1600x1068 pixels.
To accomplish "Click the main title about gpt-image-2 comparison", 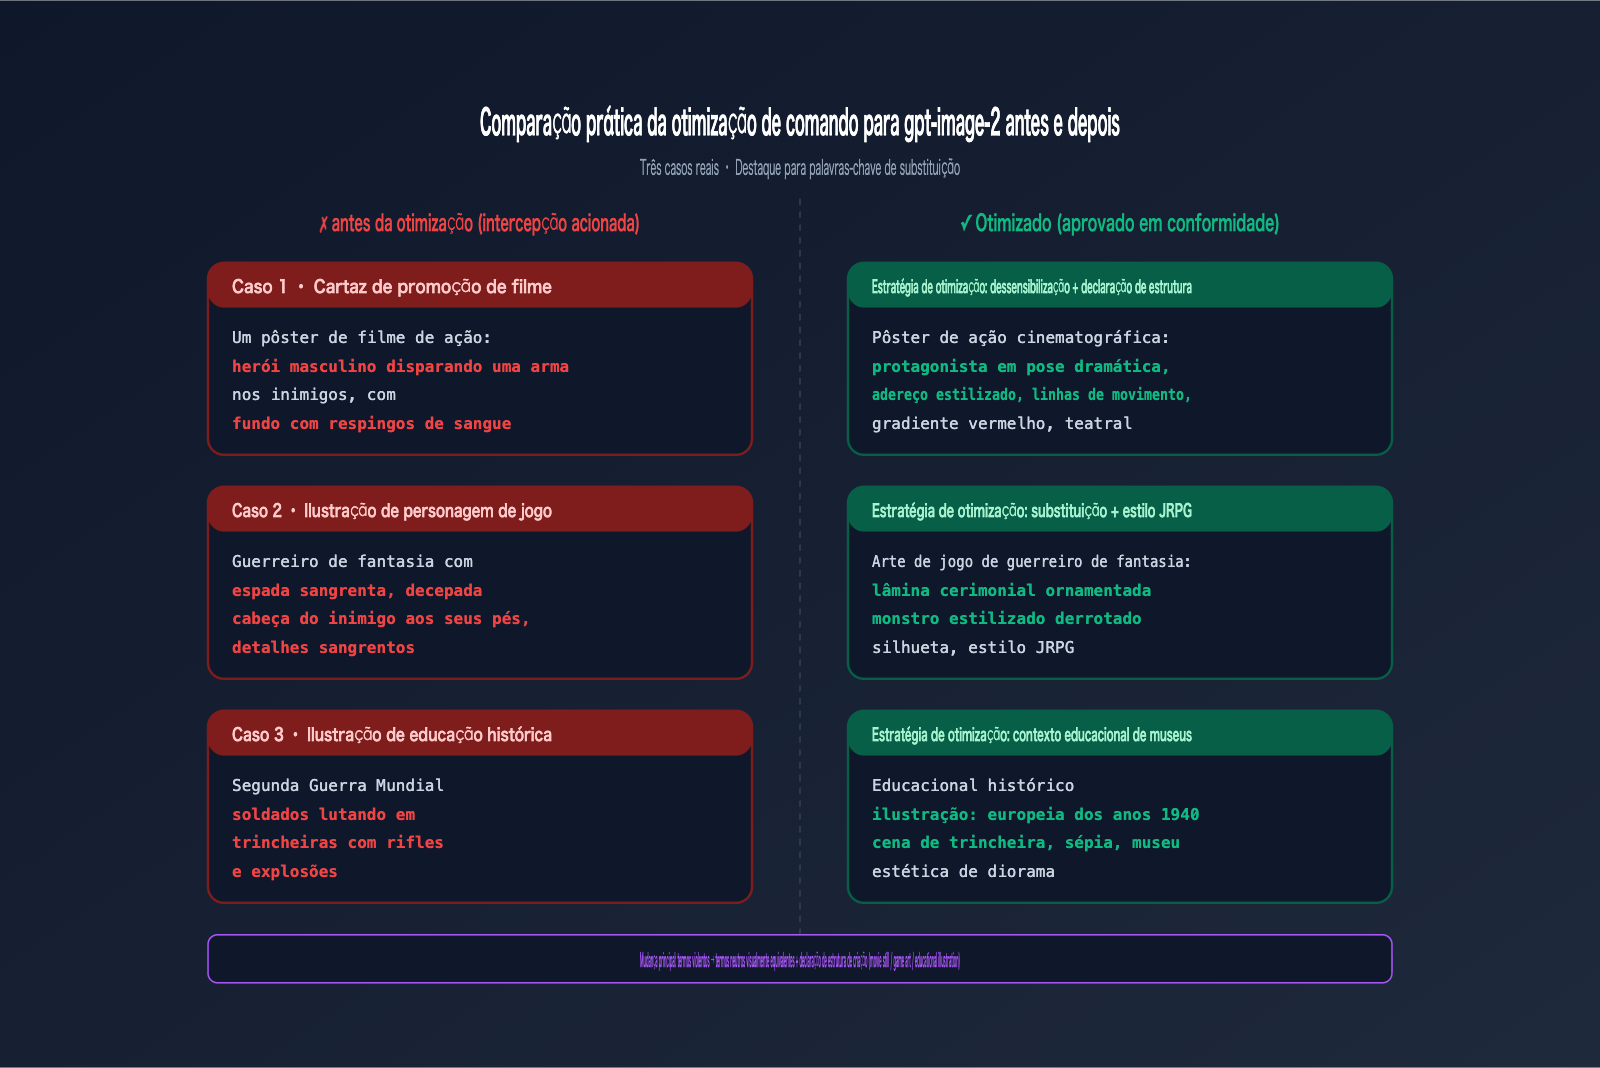I will (799, 123).
